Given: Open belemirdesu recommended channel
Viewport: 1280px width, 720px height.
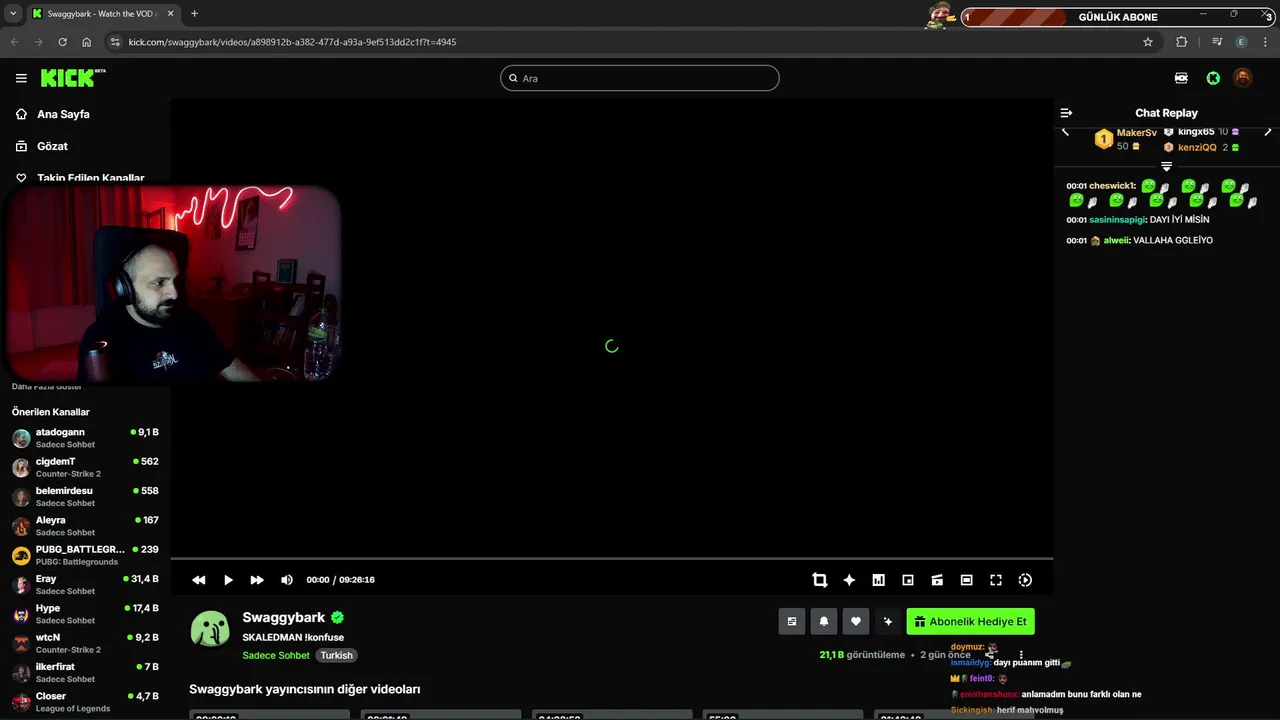Looking at the screenshot, I should [85, 497].
